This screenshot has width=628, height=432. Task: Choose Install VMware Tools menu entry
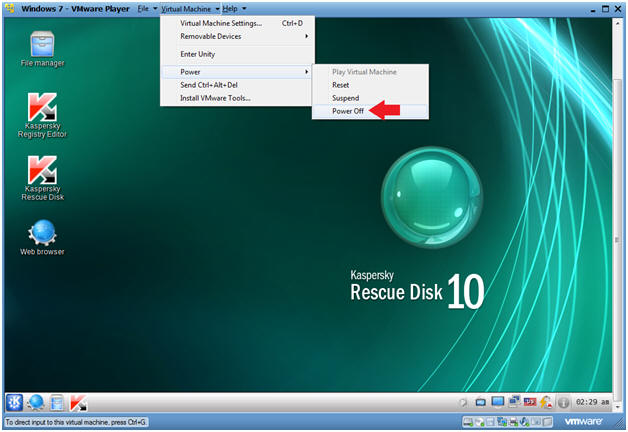[x=238, y=98]
